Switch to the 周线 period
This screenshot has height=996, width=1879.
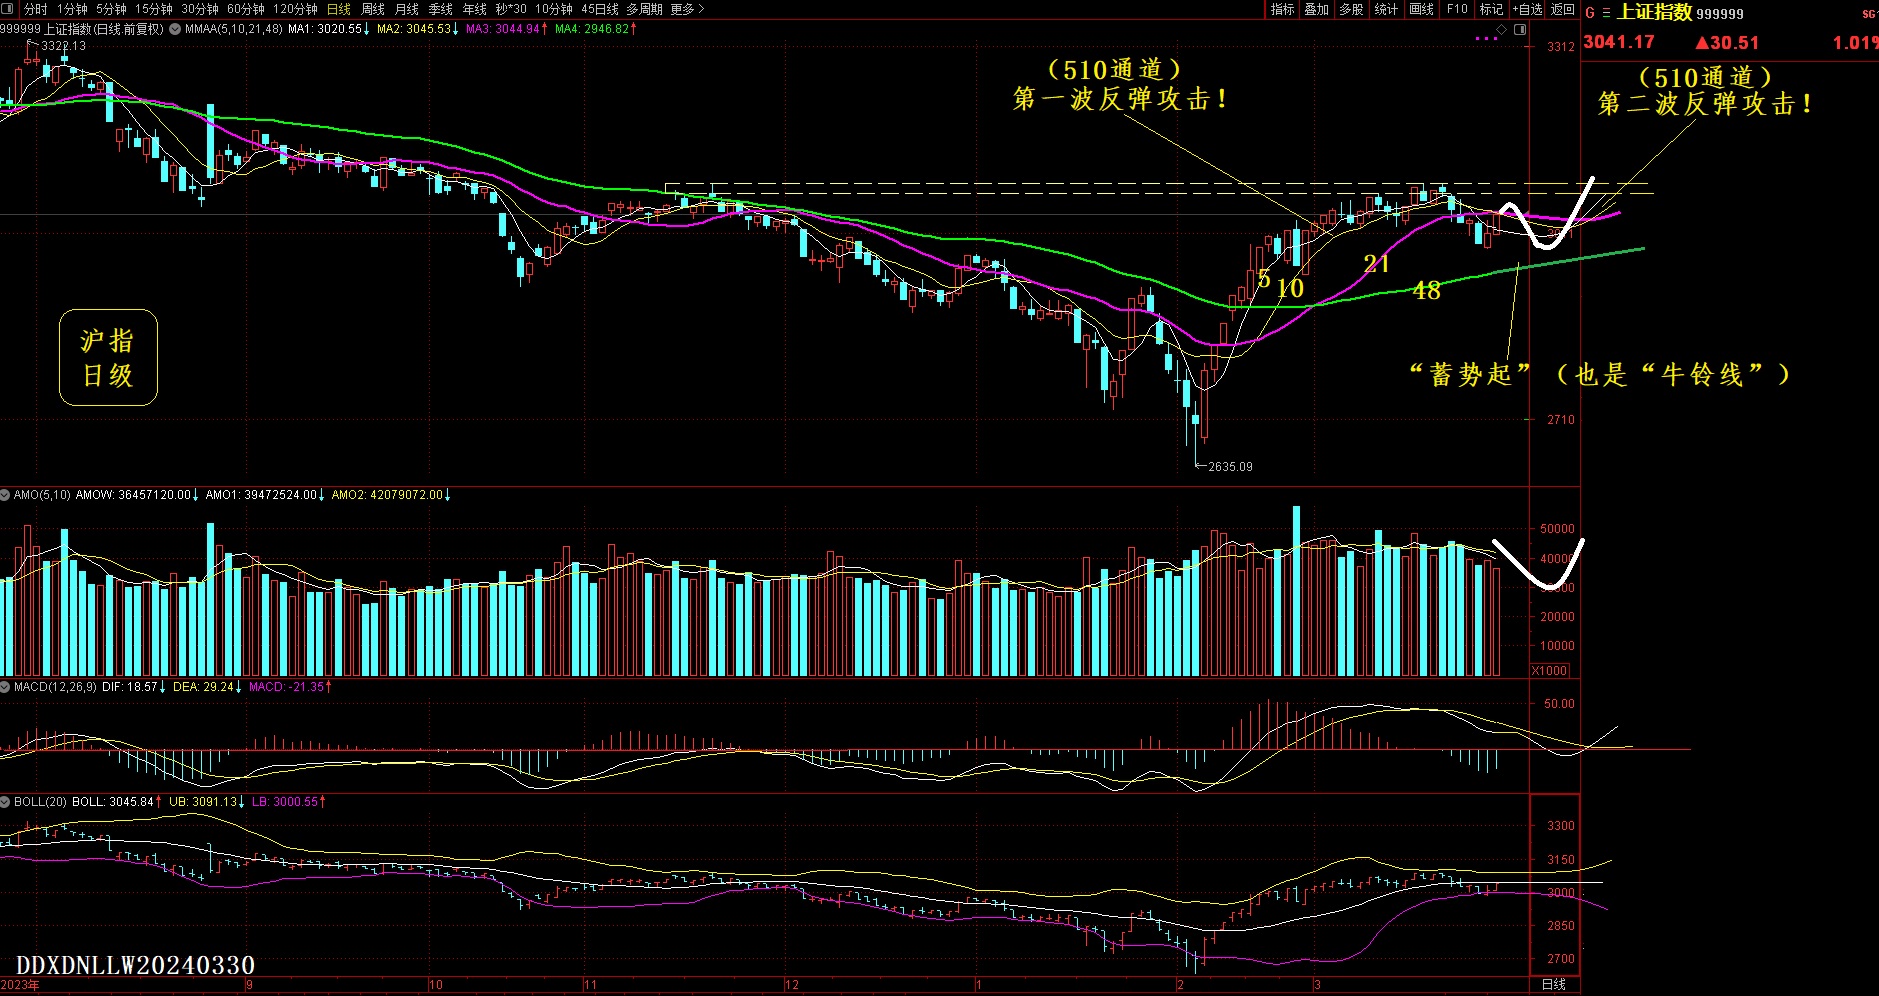point(373,9)
